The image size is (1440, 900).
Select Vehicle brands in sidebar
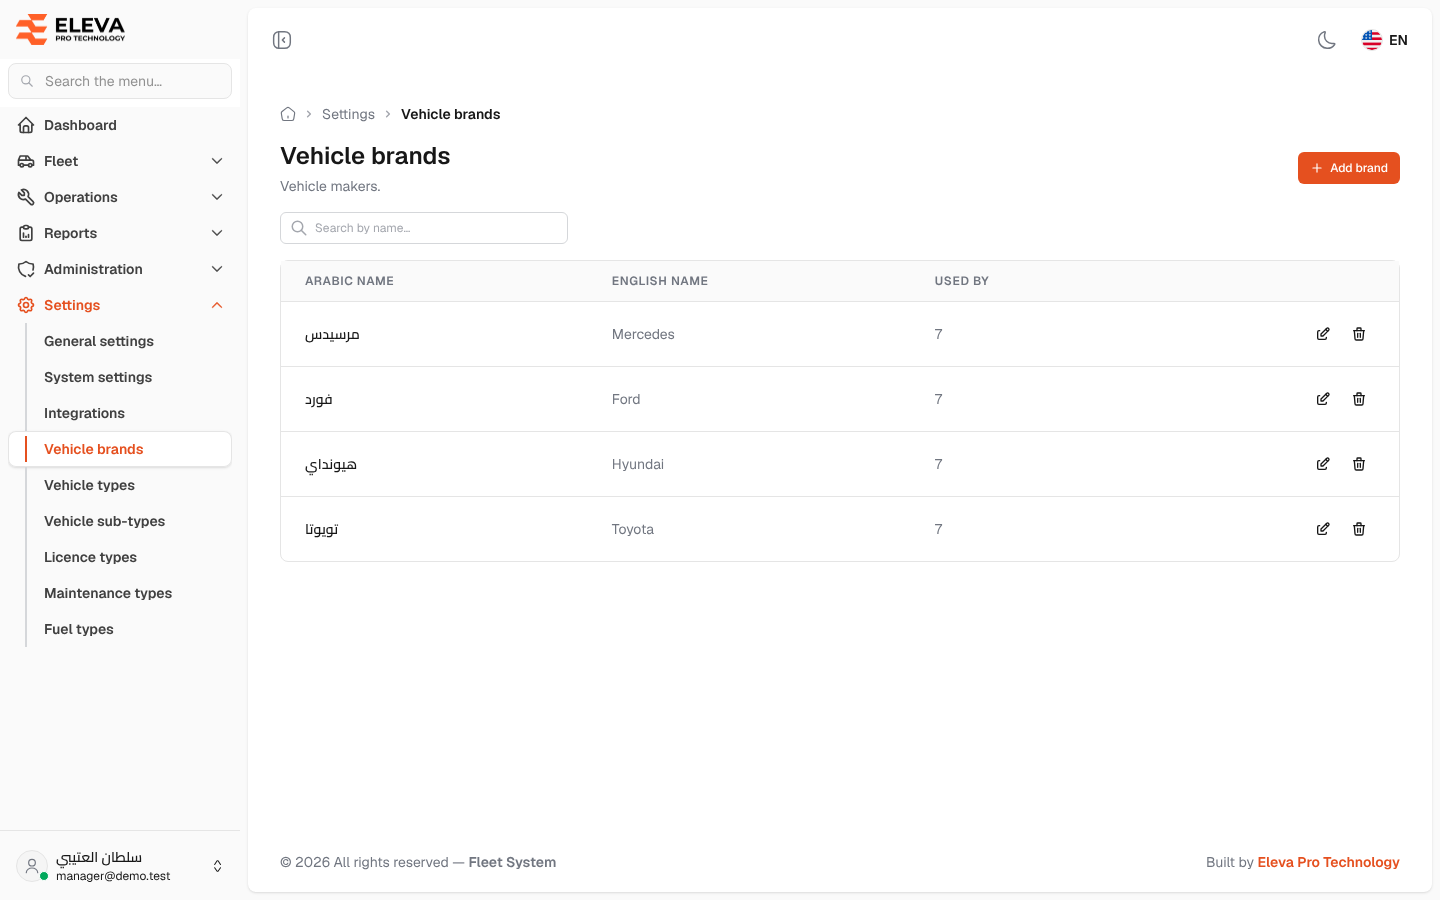click(120, 449)
